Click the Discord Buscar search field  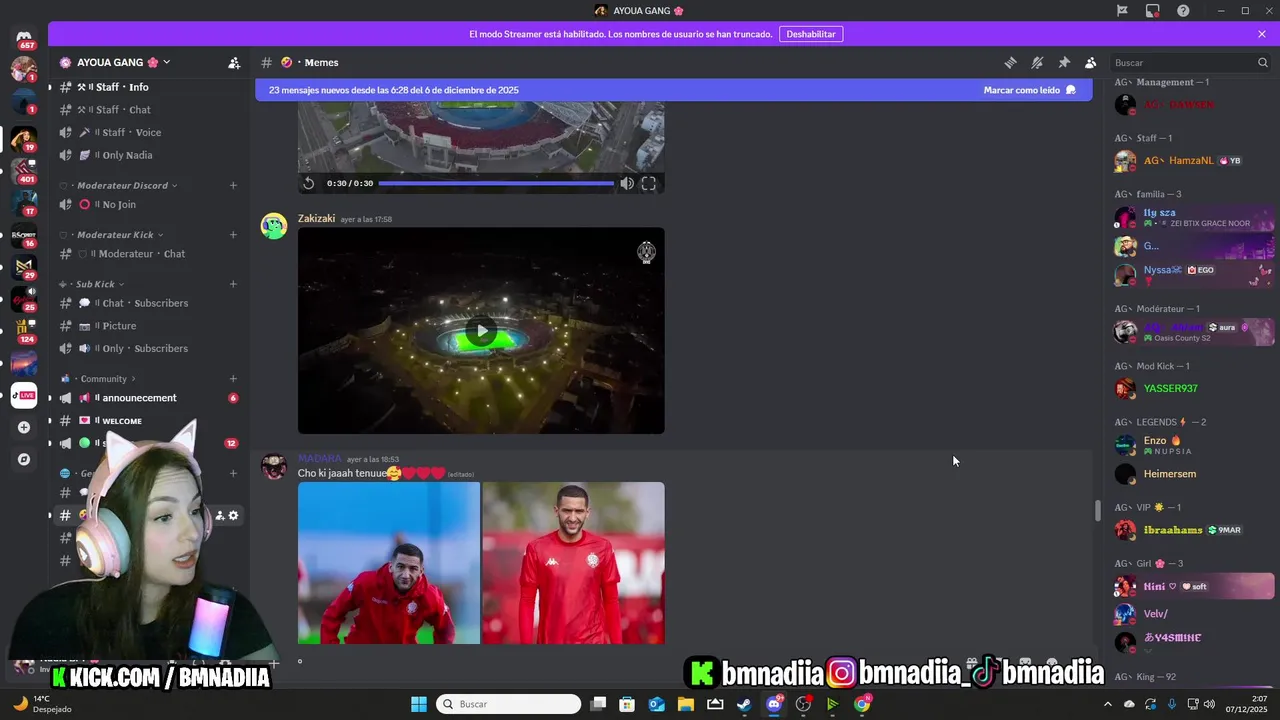click(1190, 62)
